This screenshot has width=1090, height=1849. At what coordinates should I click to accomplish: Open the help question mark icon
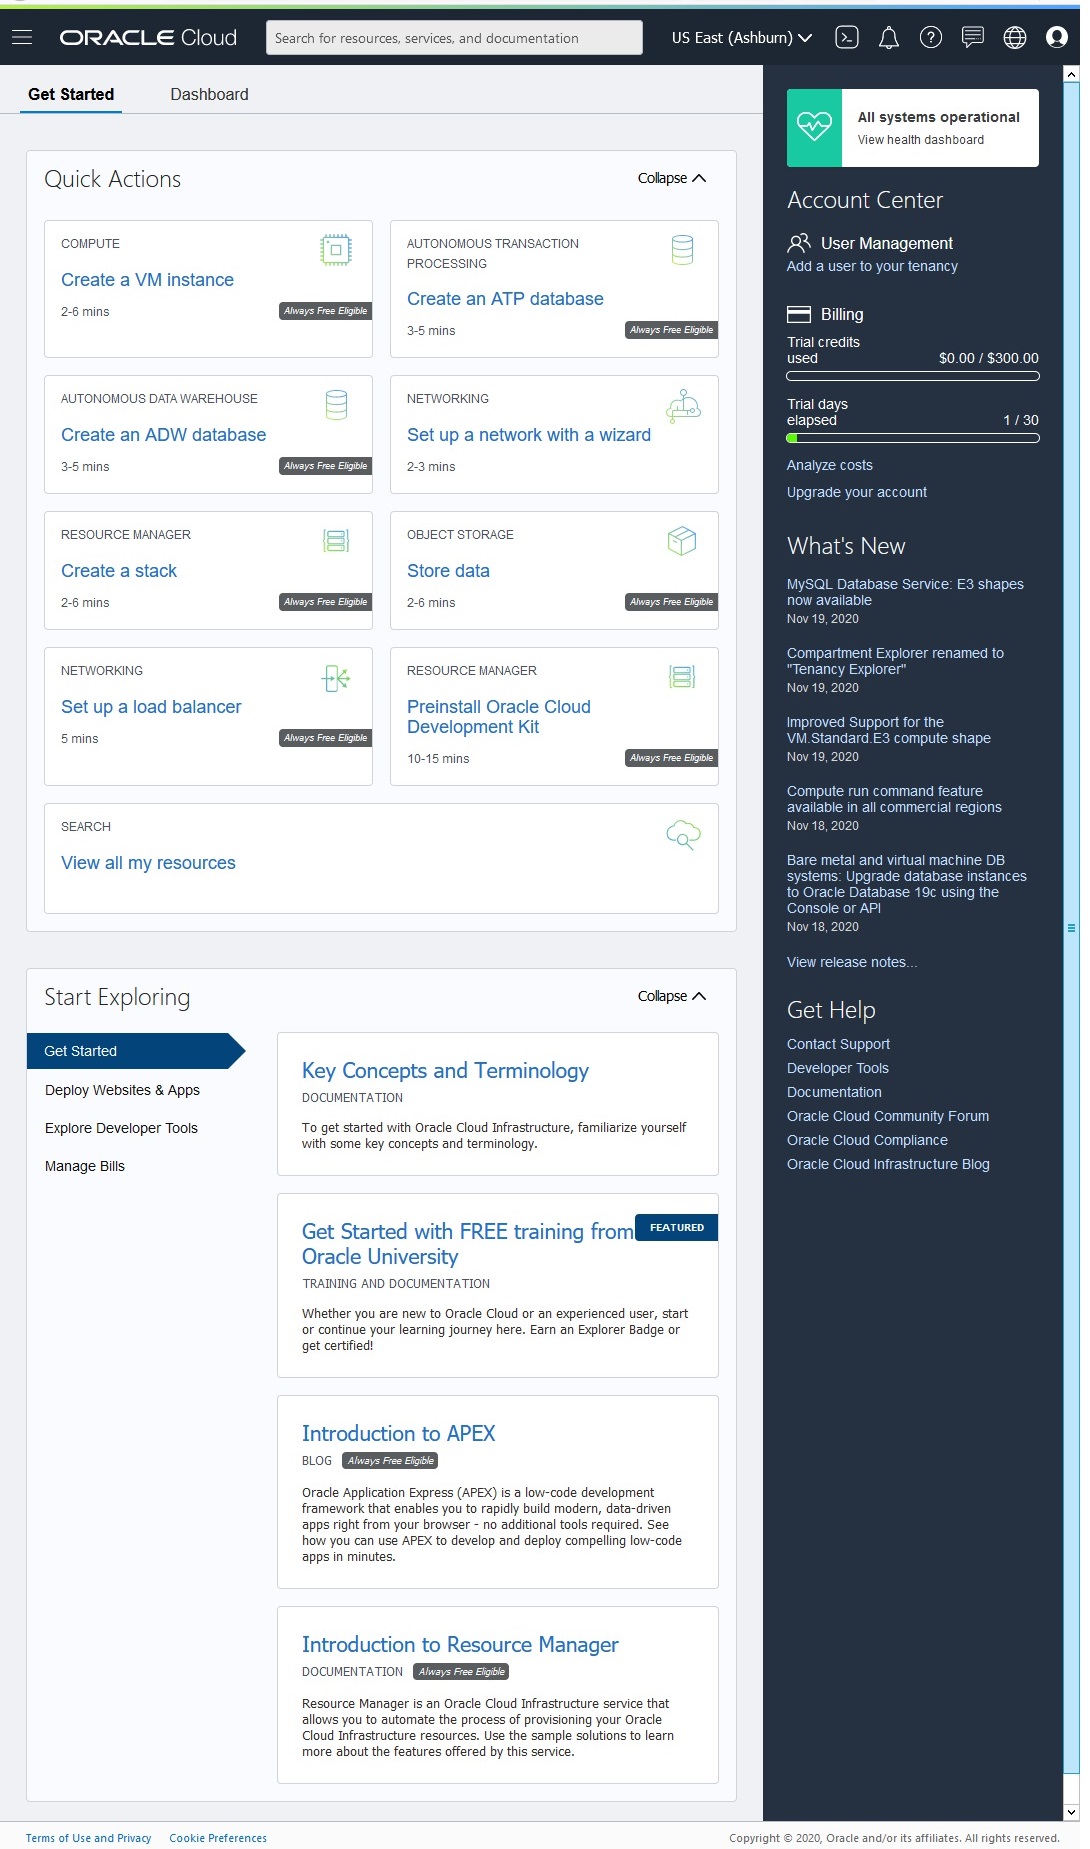pos(931,37)
